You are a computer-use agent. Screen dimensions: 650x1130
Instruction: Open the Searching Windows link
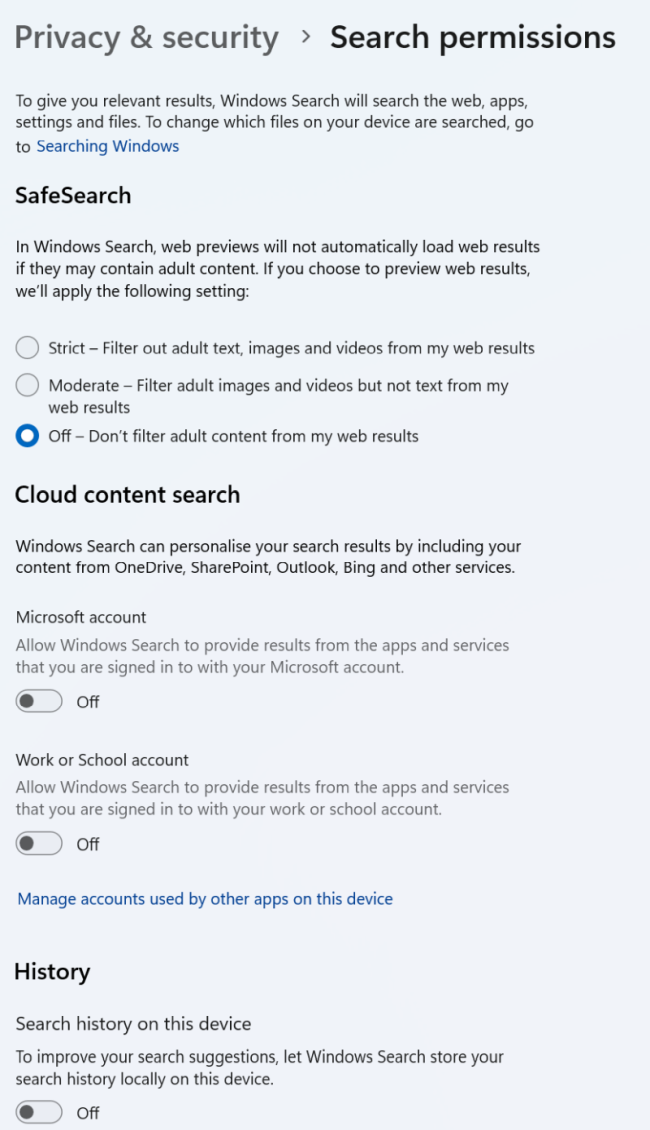tap(107, 146)
